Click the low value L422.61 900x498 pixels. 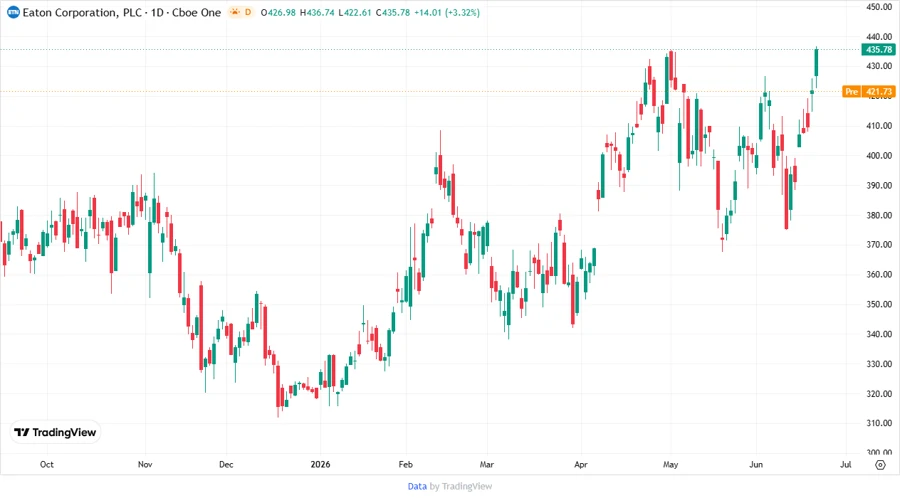pyautogui.click(x=355, y=13)
